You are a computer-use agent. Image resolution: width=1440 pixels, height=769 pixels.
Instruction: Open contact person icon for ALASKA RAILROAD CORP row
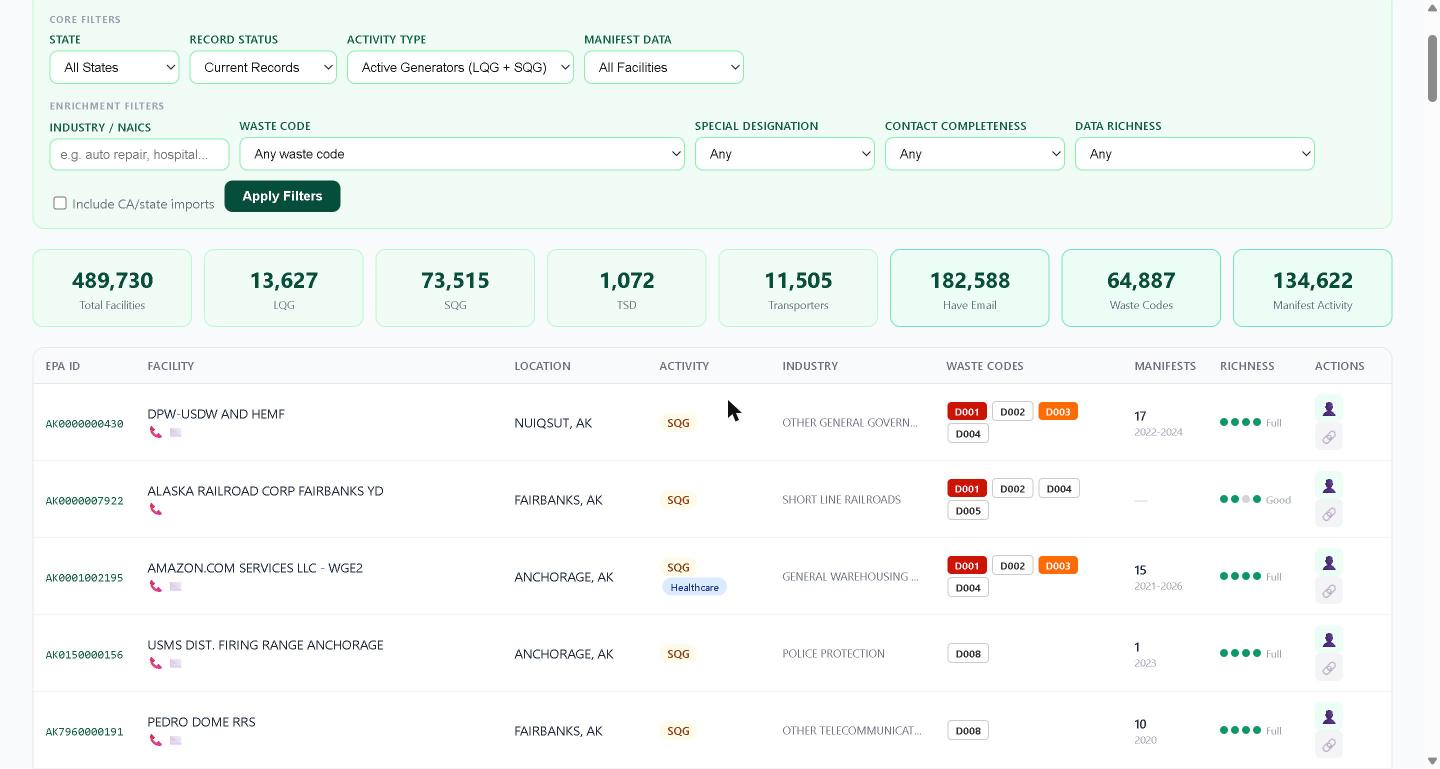[x=1328, y=486]
